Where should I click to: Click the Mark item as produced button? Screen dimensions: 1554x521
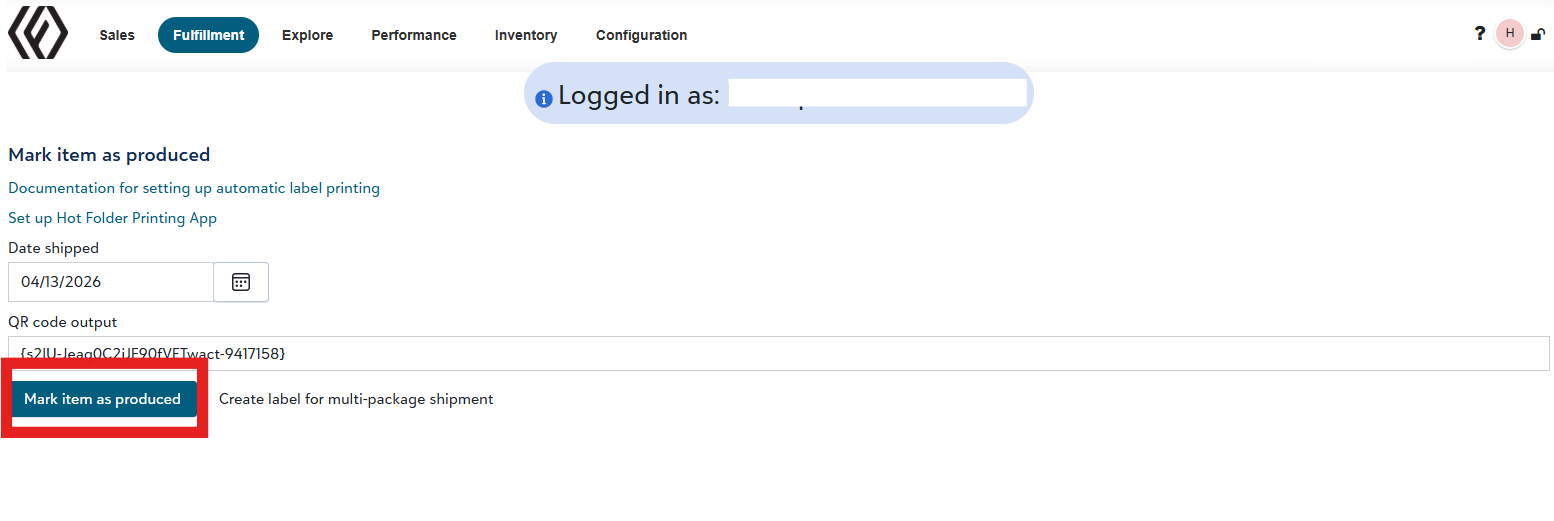tap(103, 399)
